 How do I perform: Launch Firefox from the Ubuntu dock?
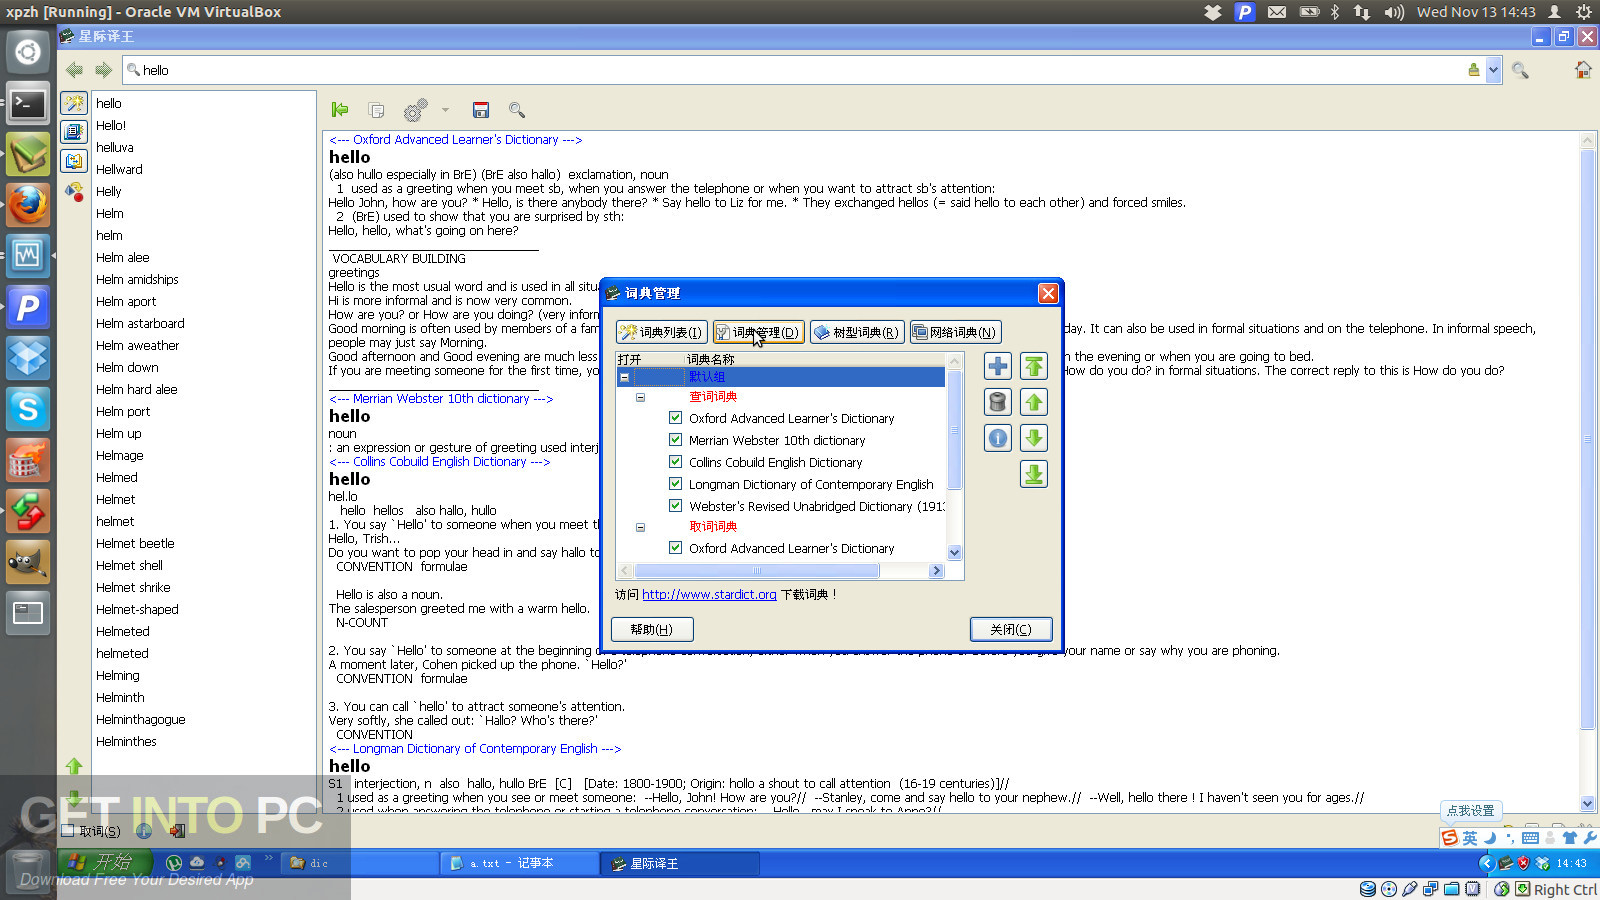point(28,205)
